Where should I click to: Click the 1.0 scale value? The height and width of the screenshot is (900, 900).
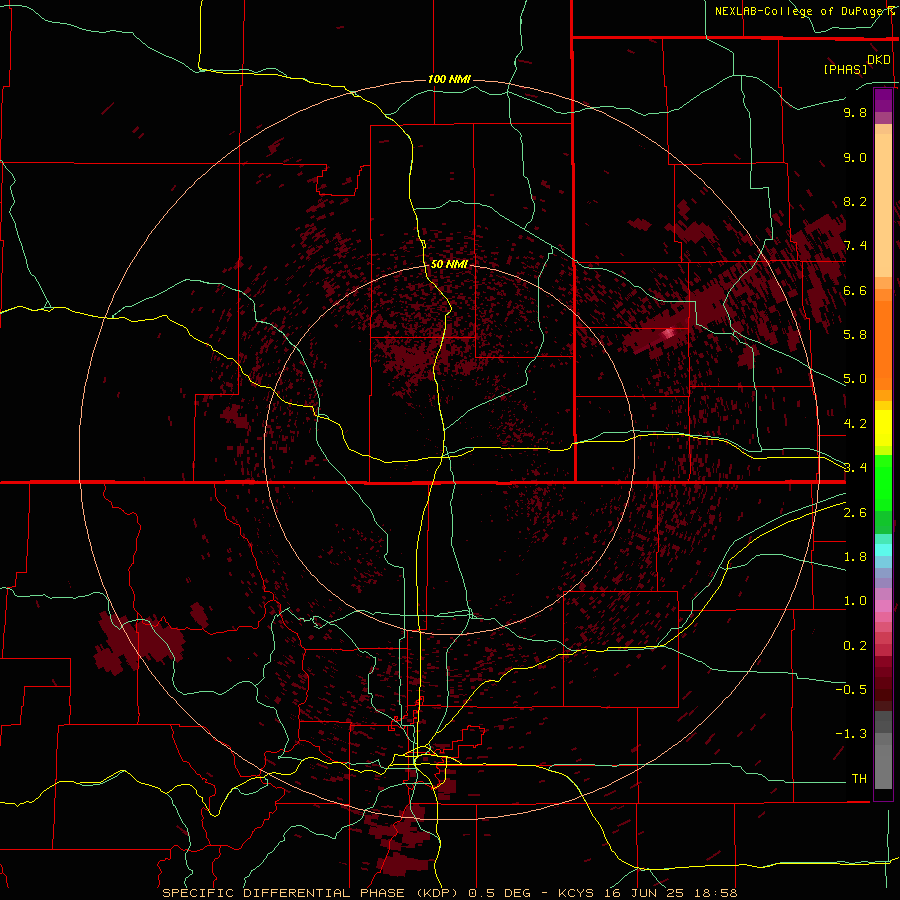(x=855, y=601)
